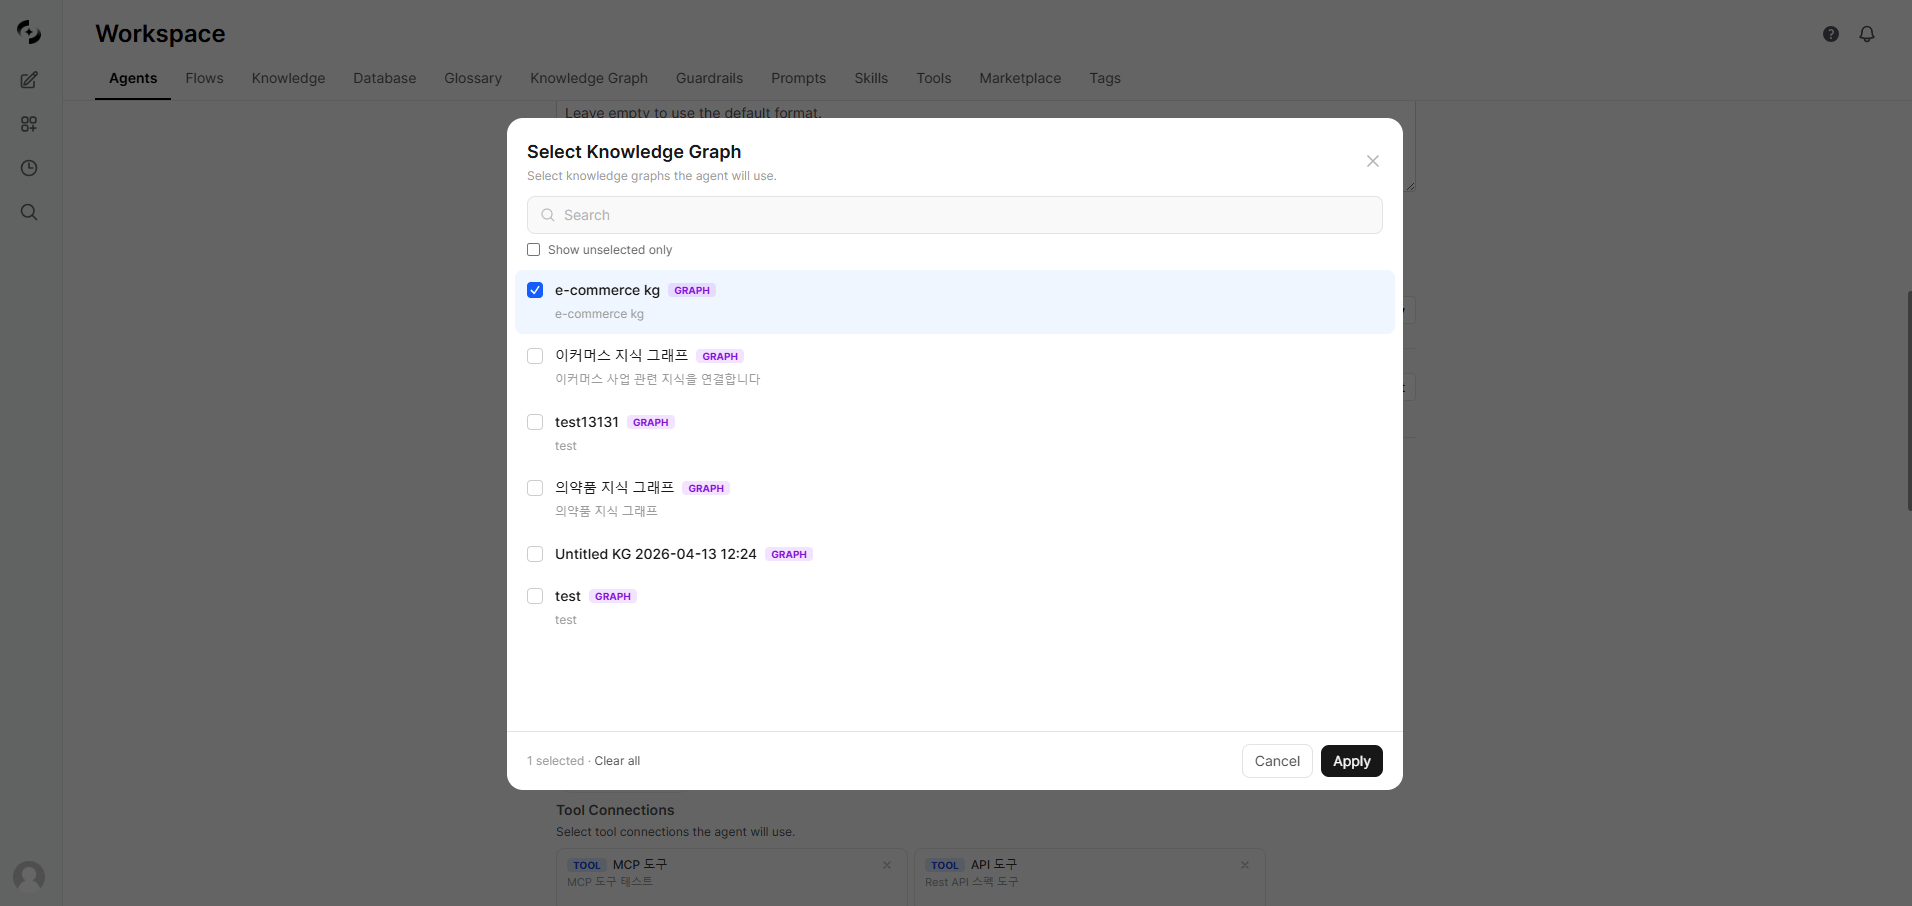Screen dimensions: 1912x906
Task: Remove the API 도구 tool connection
Action: point(1245,865)
